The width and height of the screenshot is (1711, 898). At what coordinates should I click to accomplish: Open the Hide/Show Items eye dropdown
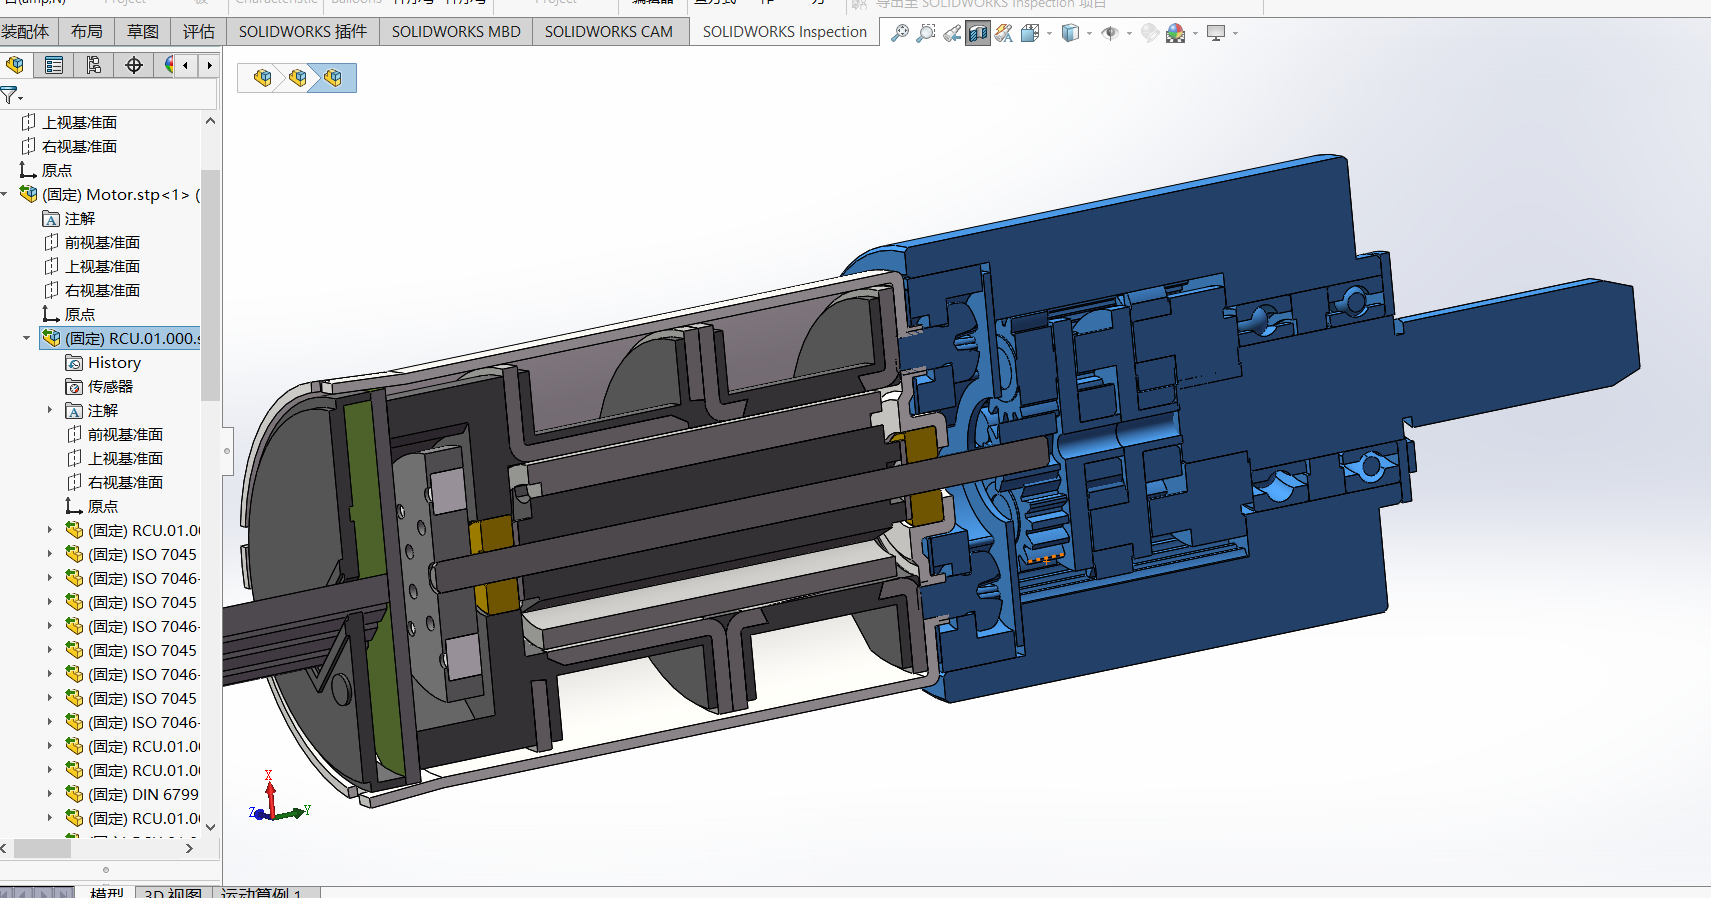coord(1129,34)
